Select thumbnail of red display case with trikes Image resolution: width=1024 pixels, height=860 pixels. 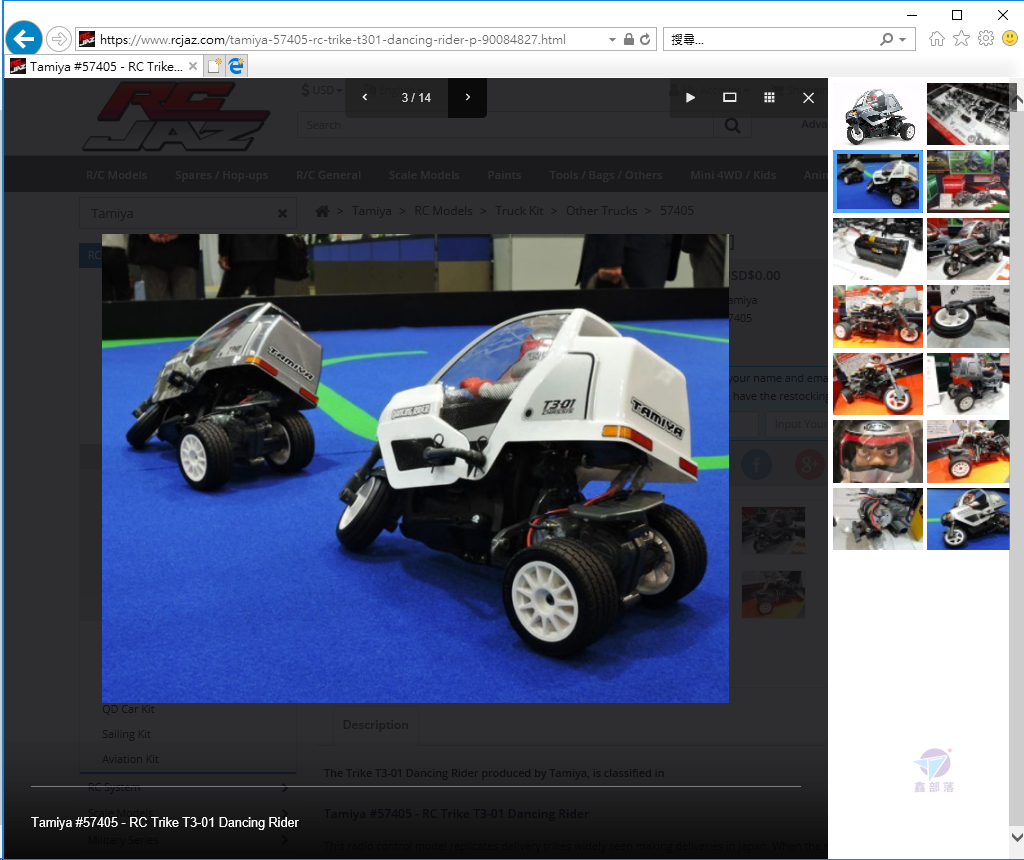coord(968,182)
